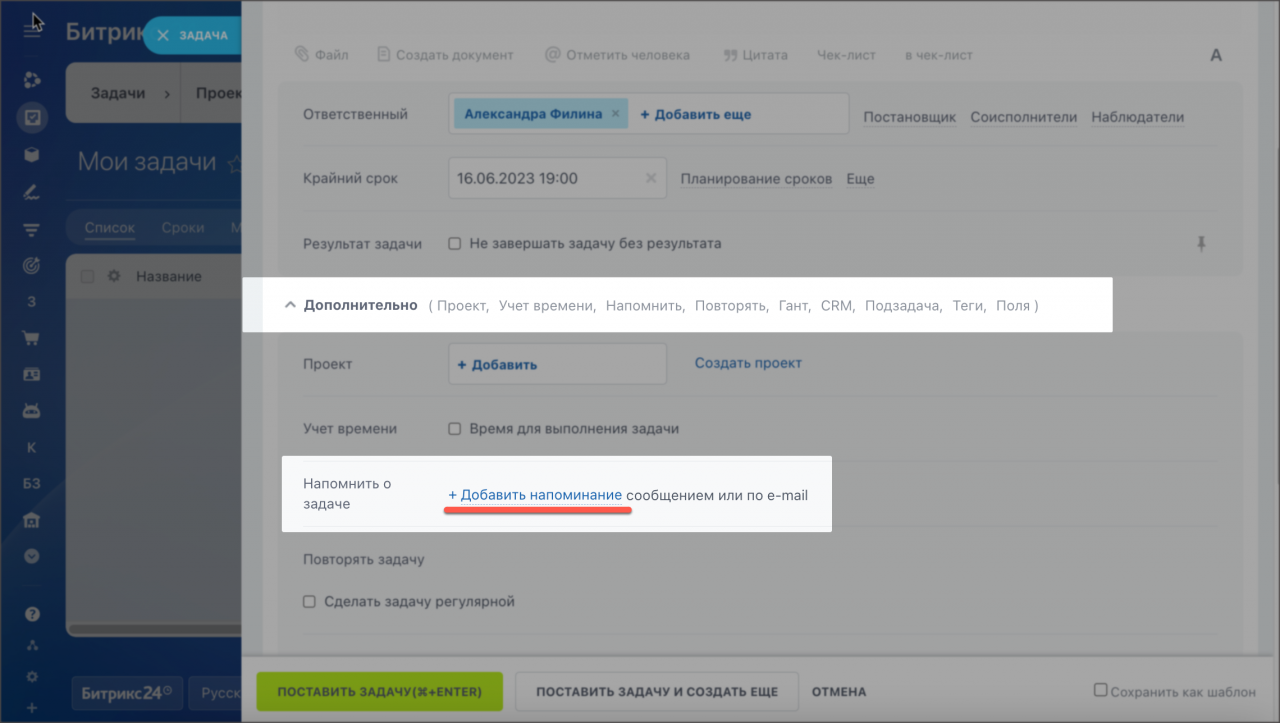The height and width of the screenshot is (723, 1280).
Task: Click «в чек-лист» toolbar option
Action: [938, 55]
